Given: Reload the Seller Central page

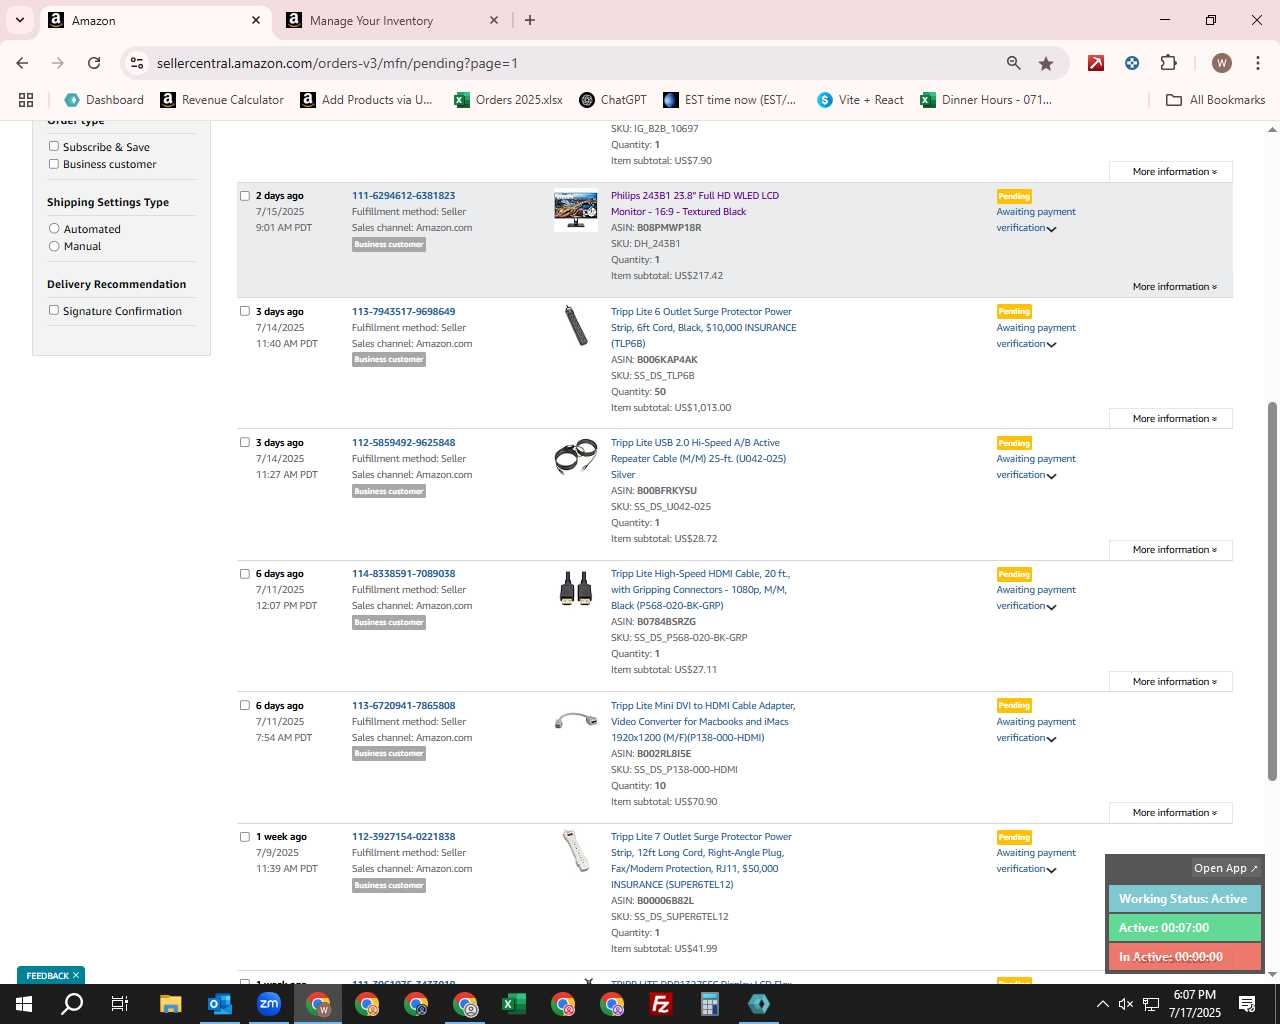Looking at the screenshot, I should [94, 63].
